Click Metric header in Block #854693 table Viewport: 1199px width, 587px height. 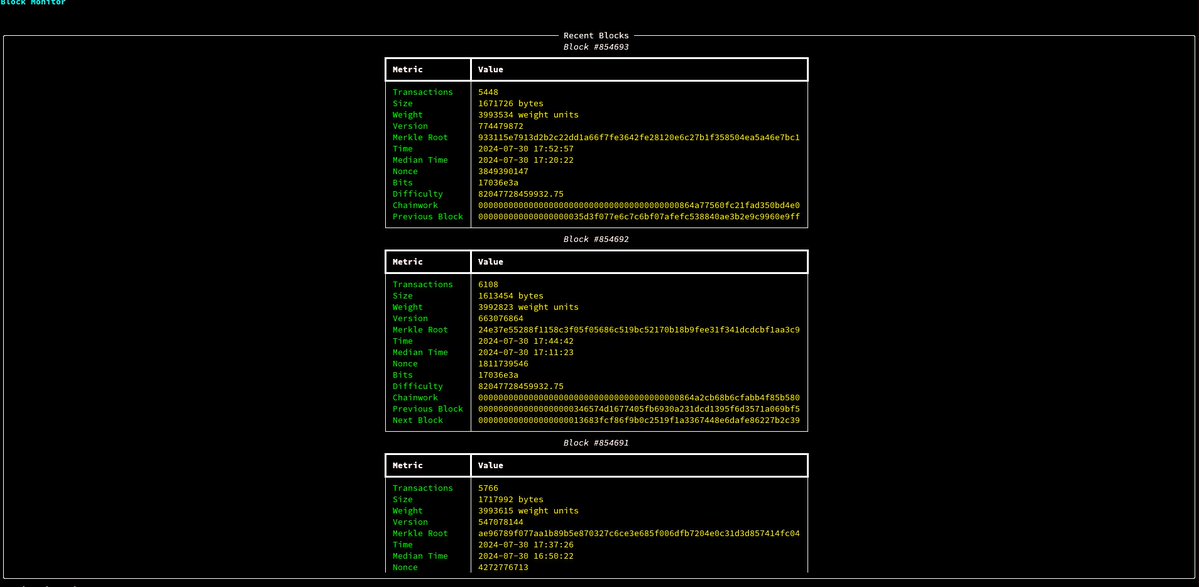[x=408, y=69]
